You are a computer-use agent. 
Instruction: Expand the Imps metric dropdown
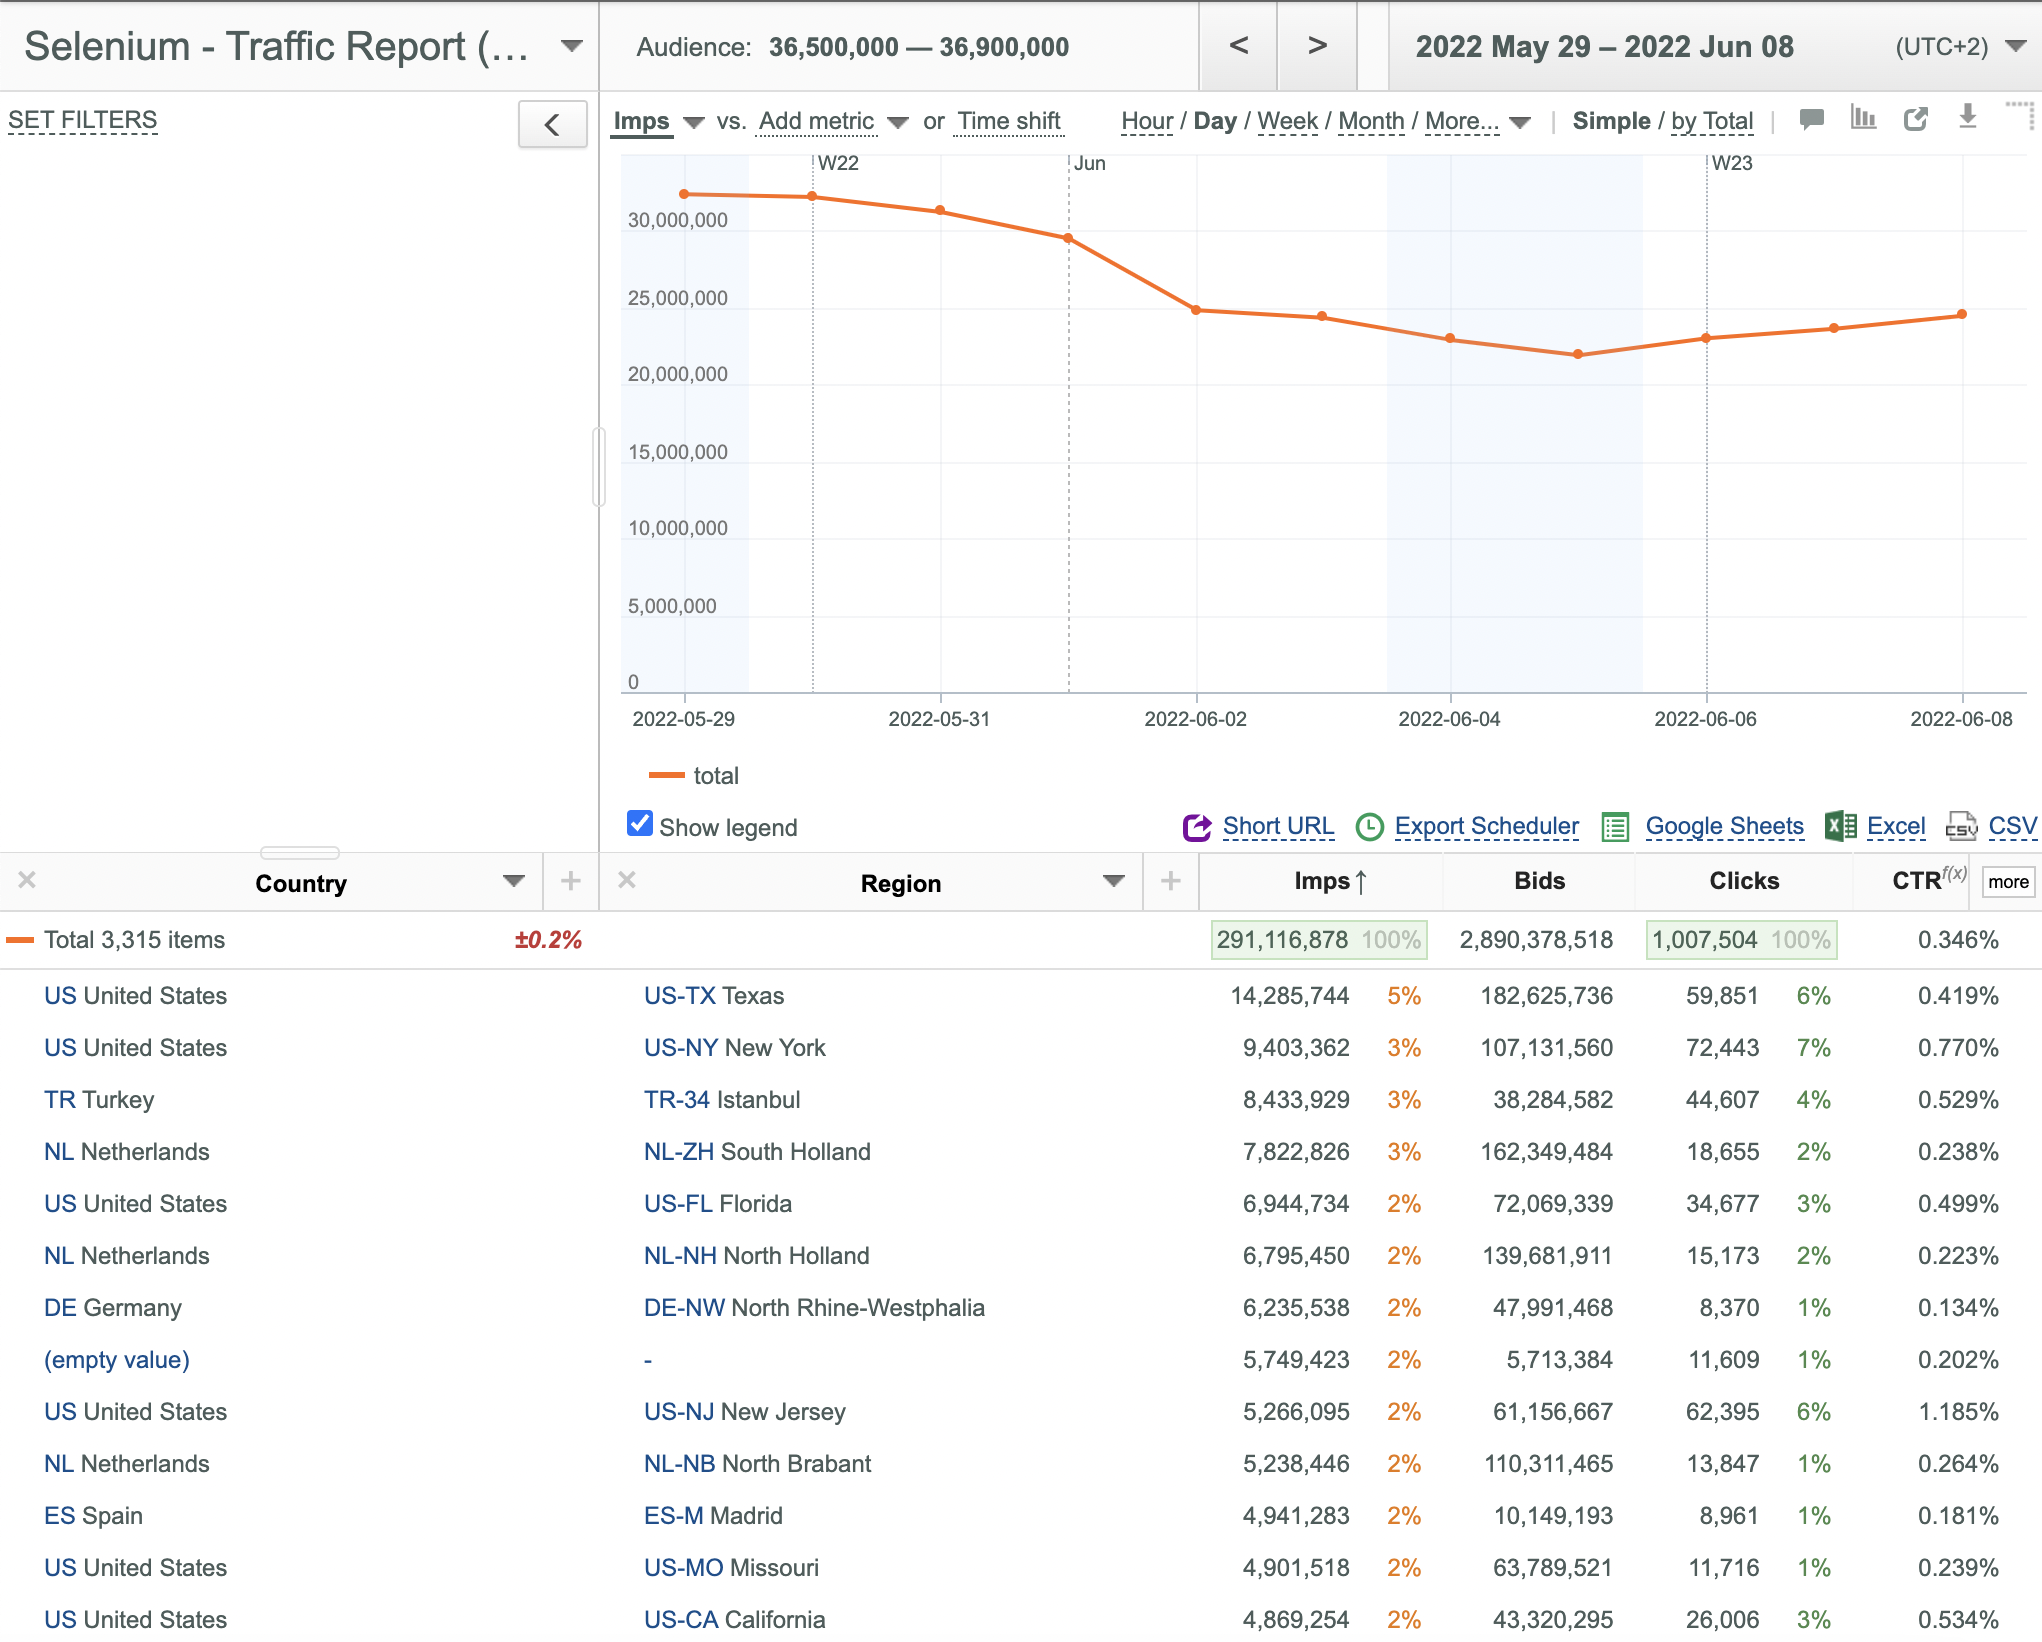point(693,123)
